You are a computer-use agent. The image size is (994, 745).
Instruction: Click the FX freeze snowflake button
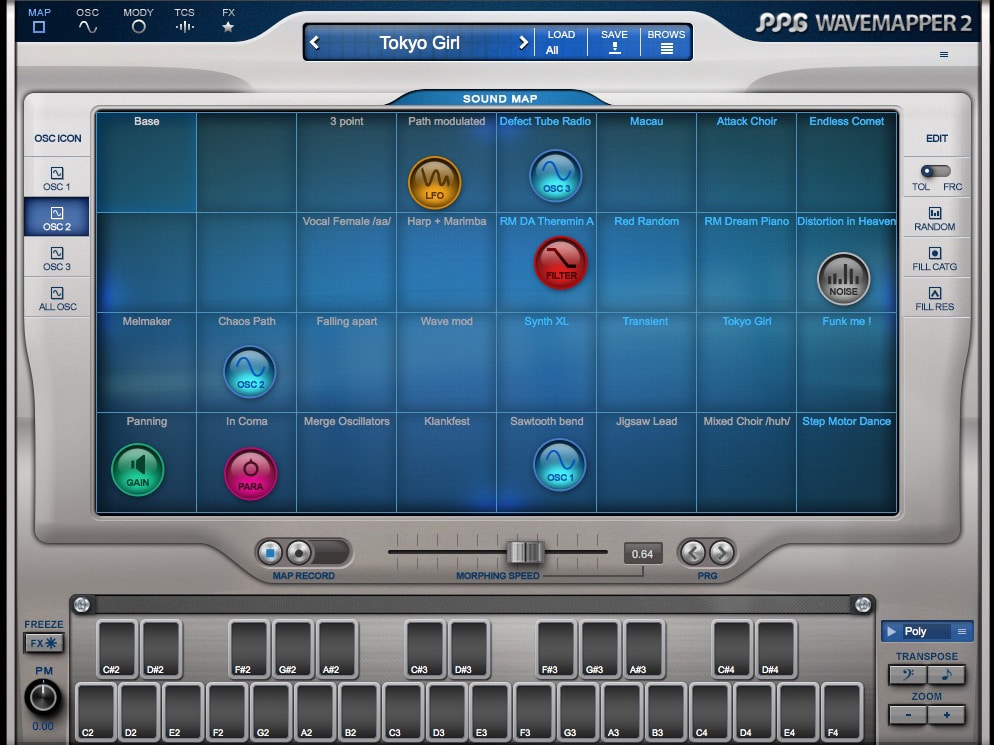click(x=44, y=643)
